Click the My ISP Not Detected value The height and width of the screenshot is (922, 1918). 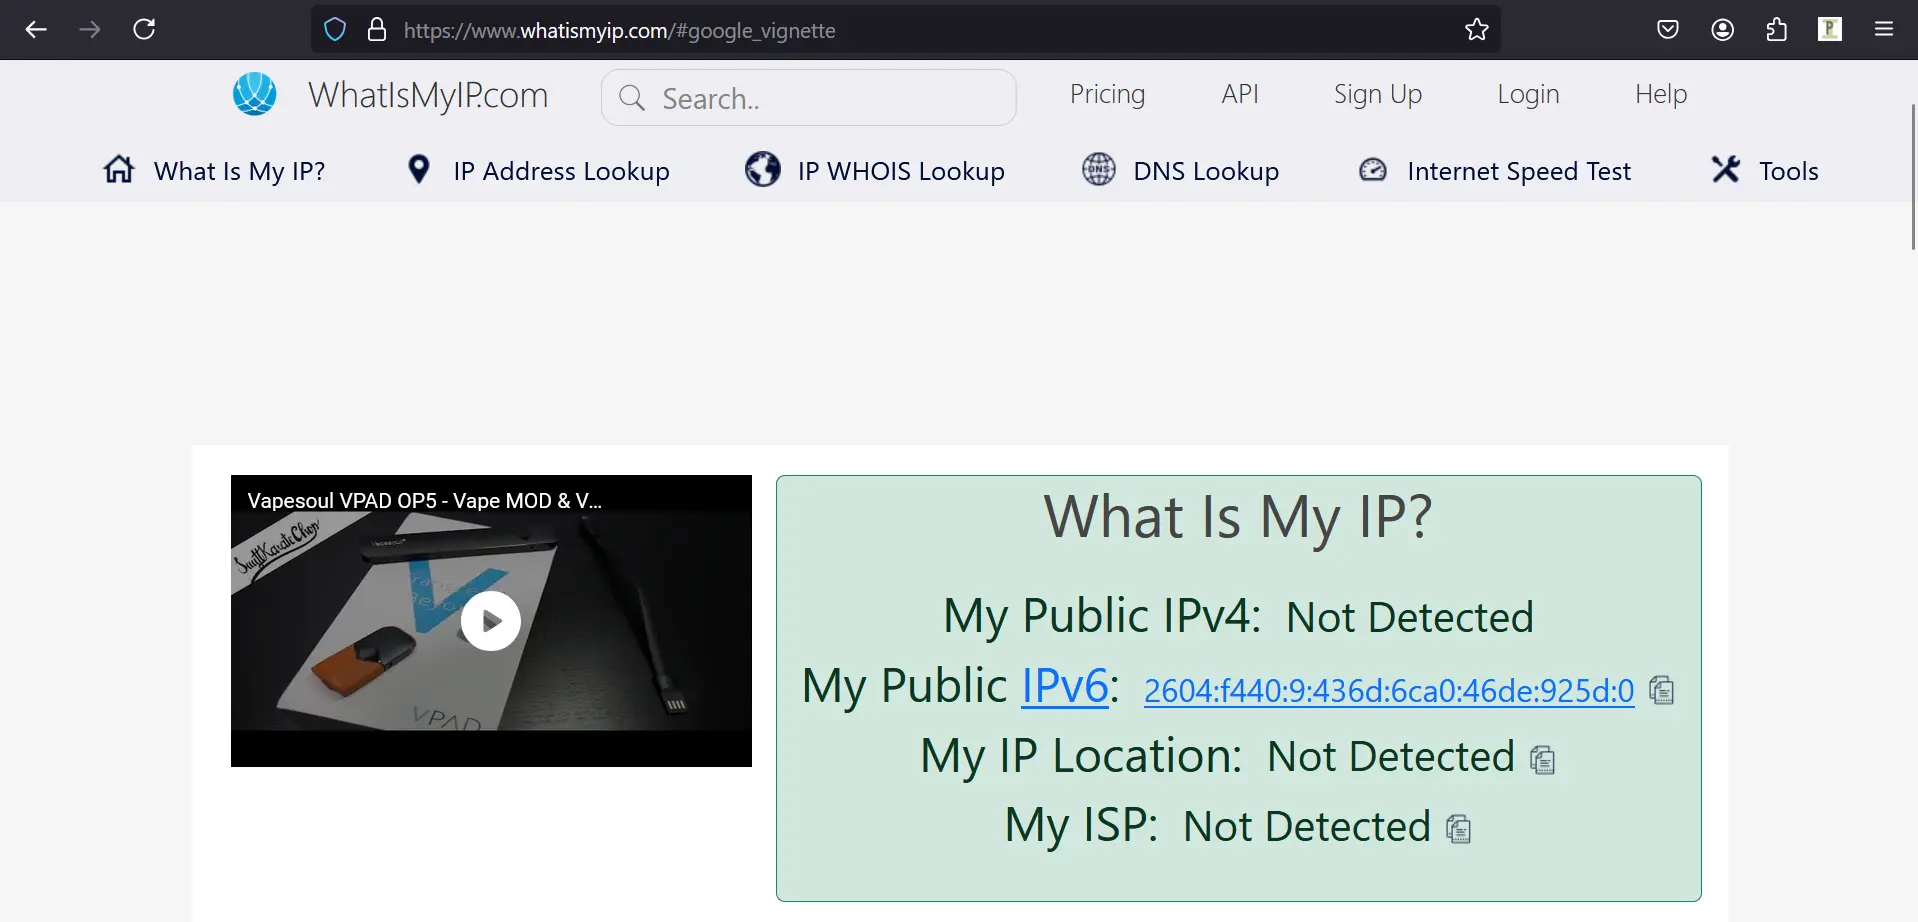click(1306, 827)
